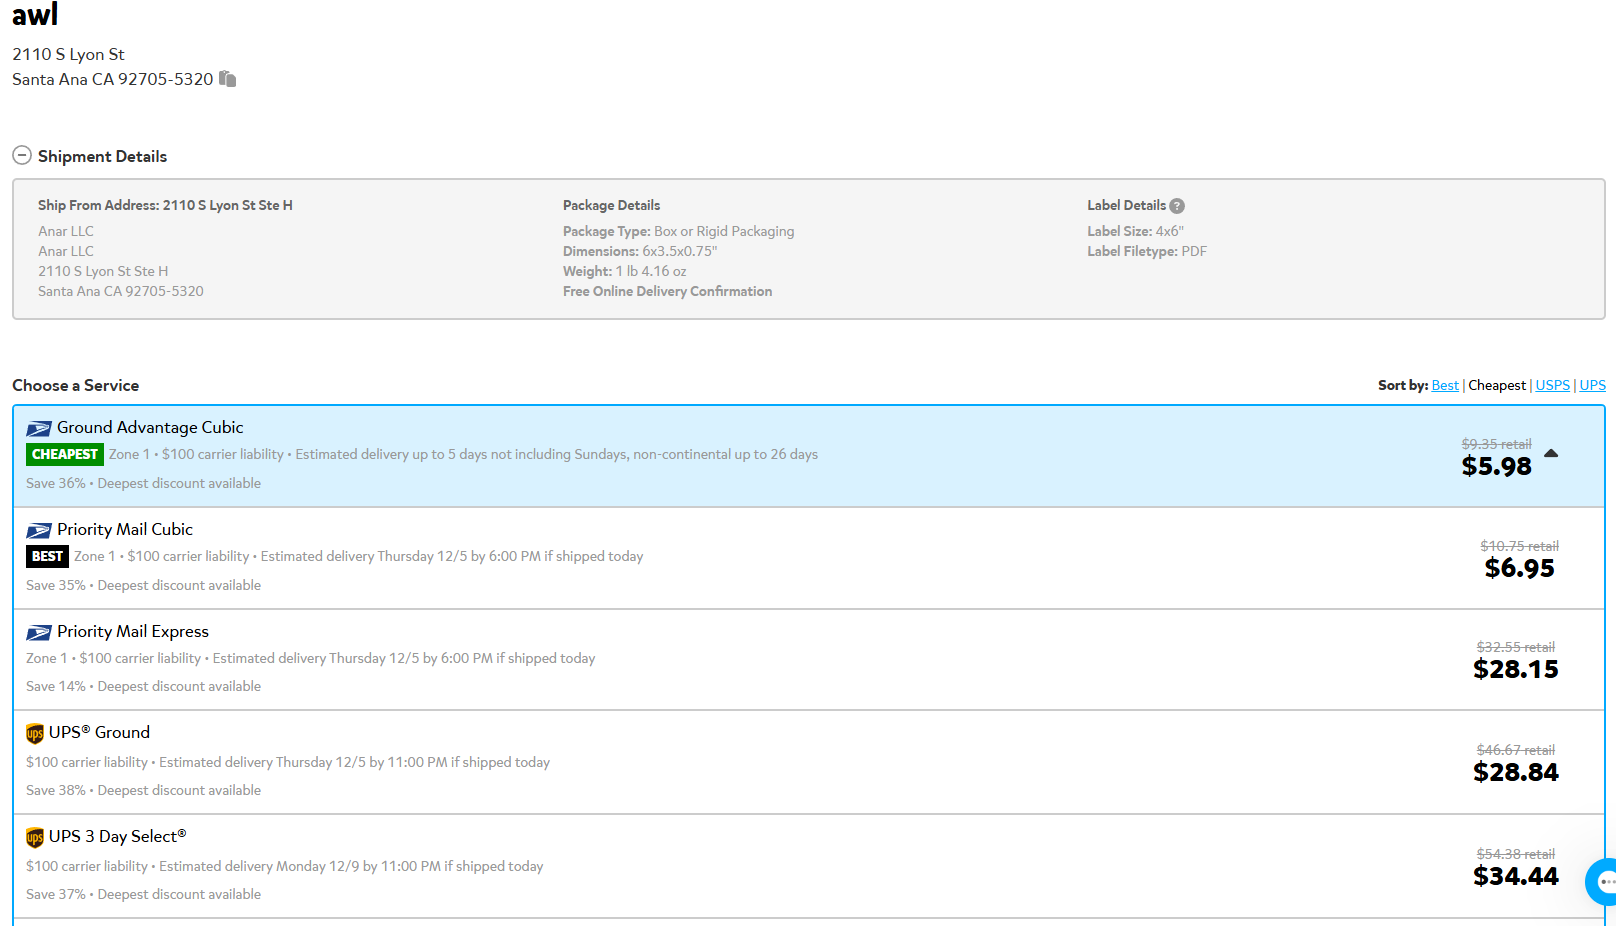Select UPS 3 Day Select® service title
Screen dimensions: 1616x926
pyautogui.click(x=117, y=837)
